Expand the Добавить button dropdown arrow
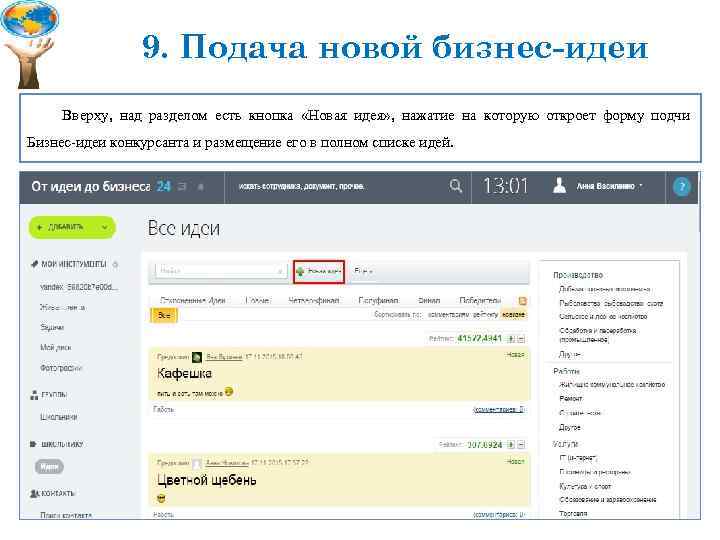The width and height of the screenshot is (720, 540). [105, 227]
